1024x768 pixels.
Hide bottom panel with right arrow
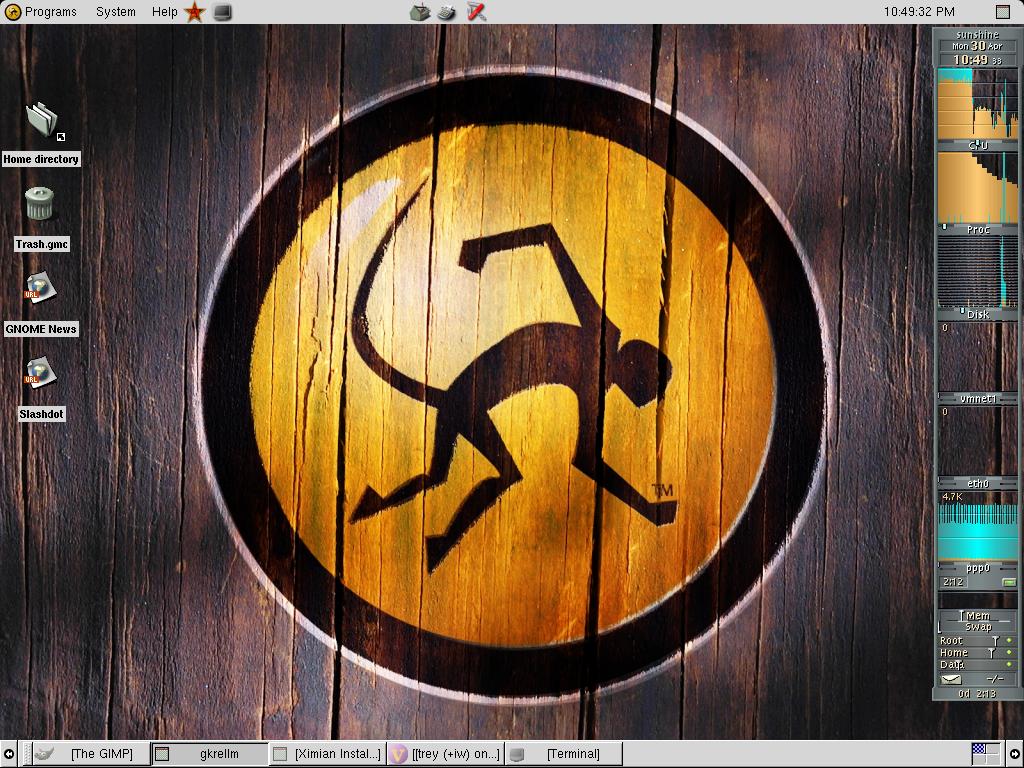[x=1015, y=754]
